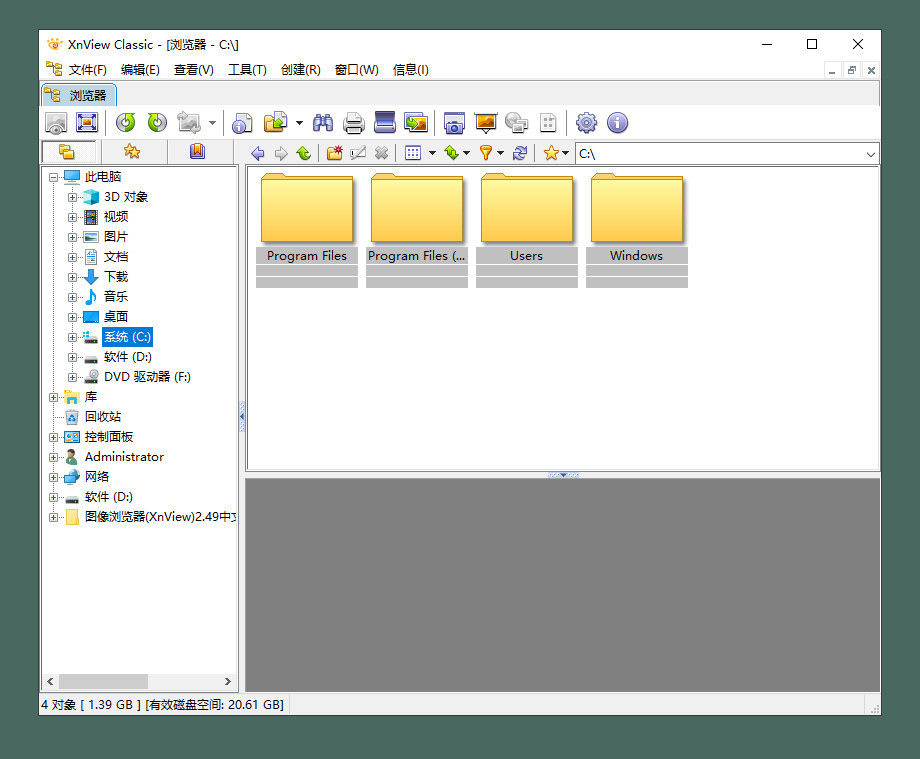Open settings with the gear icon
The image size is (920, 759).
pos(586,123)
